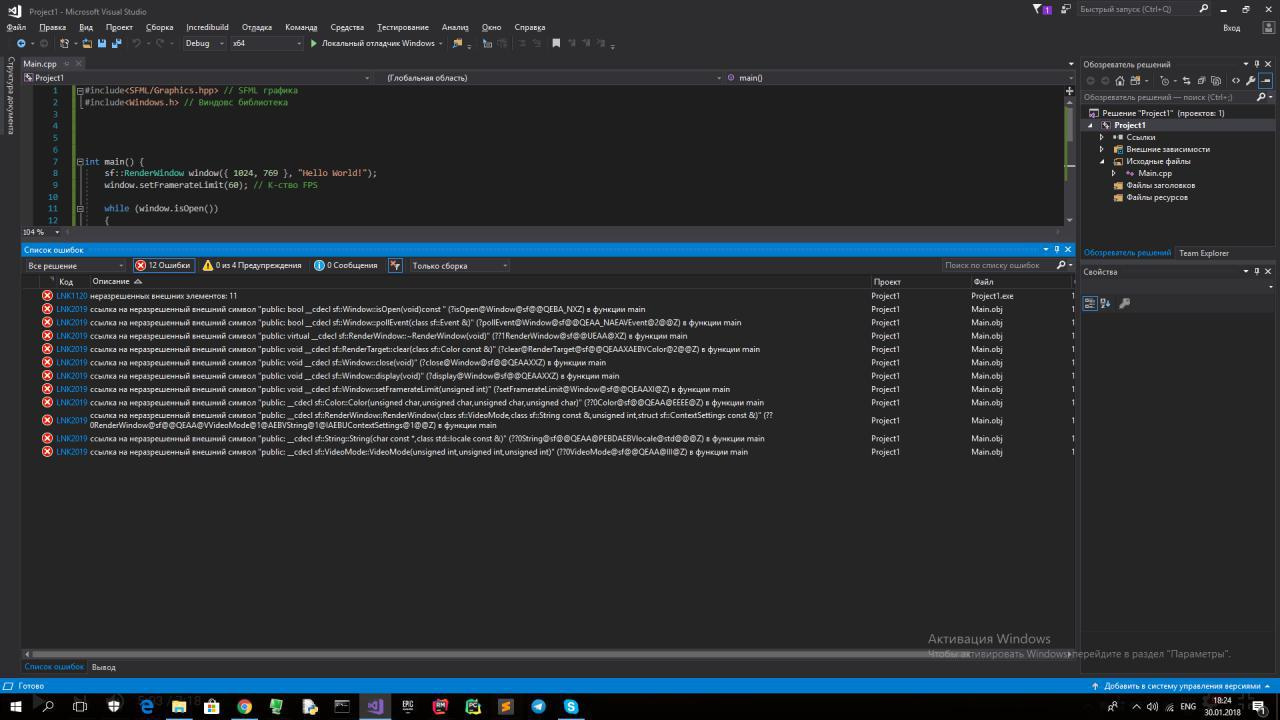Open the Средства menu
Screen dimensions: 1280x720
[347, 27]
